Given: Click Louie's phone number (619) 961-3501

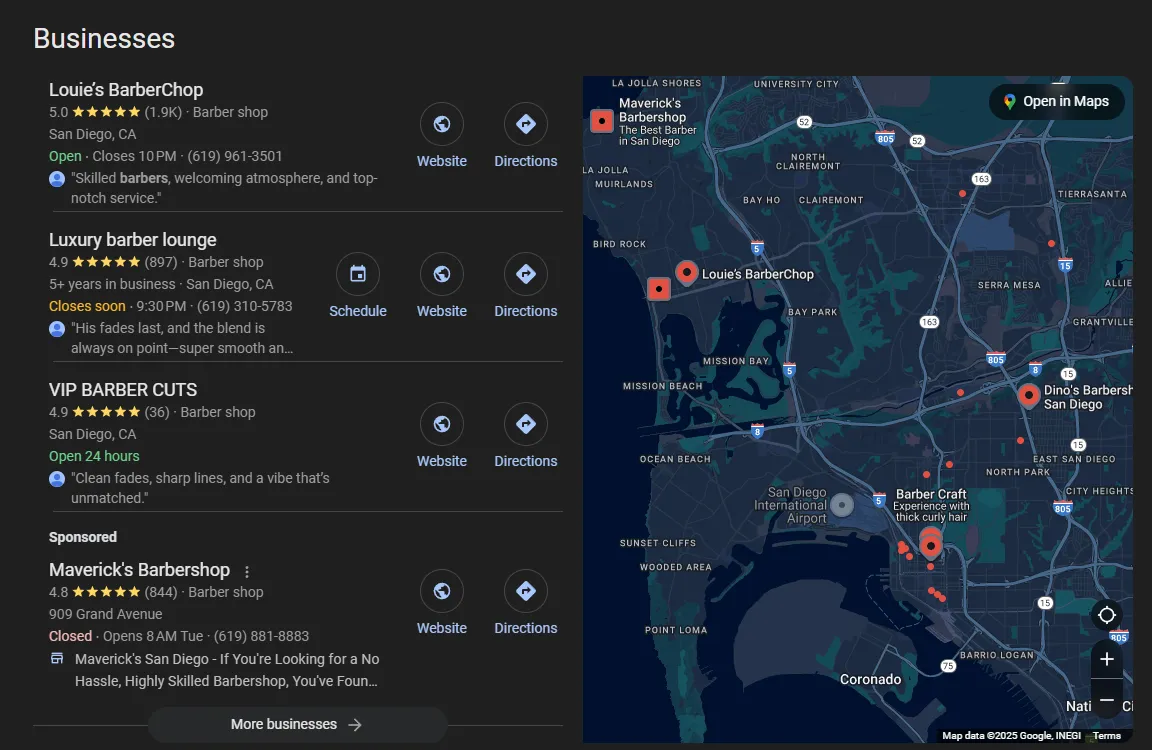Looking at the screenshot, I should coord(234,156).
